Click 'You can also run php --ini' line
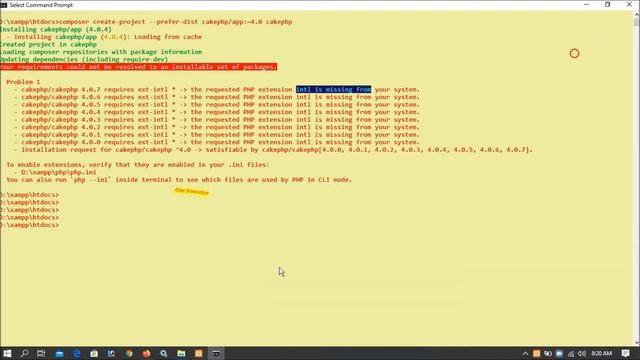The image size is (640, 360). point(179,180)
